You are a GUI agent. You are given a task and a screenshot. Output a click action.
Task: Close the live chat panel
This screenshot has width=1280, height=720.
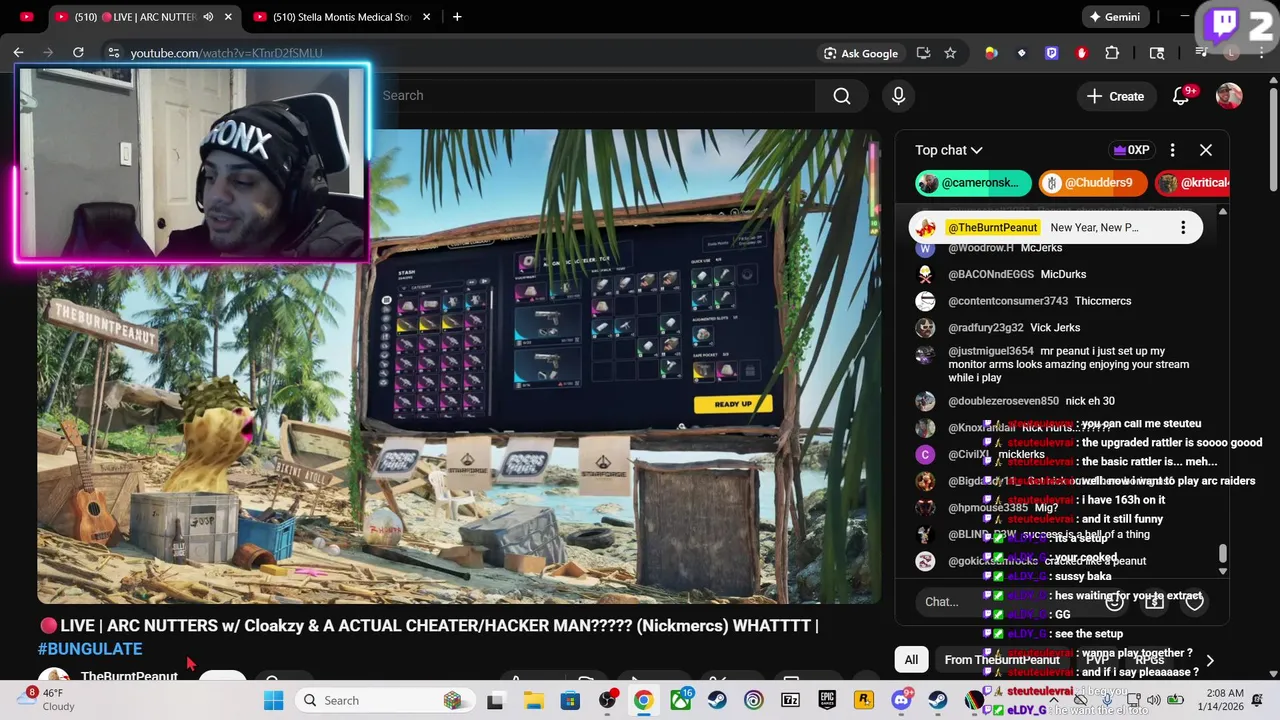click(x=1206, y=150)
